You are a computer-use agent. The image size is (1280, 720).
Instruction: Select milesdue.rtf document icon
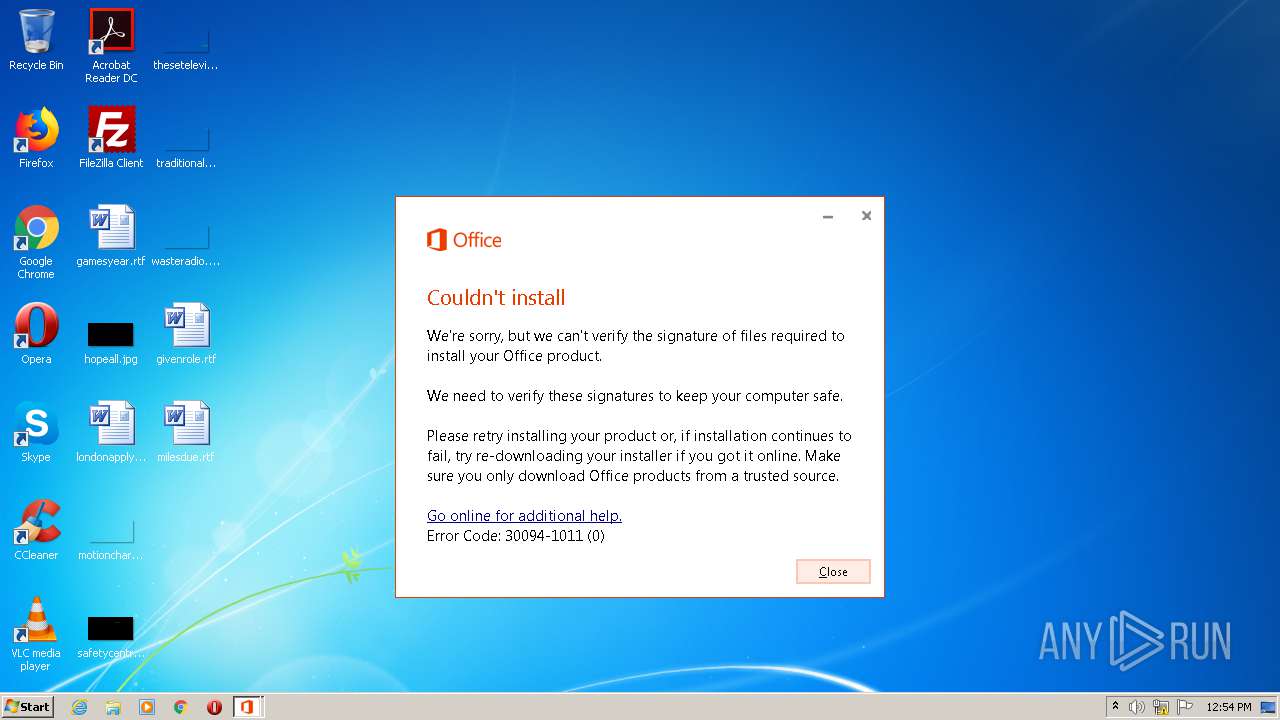pyautogui.click(x=186, y=432)
